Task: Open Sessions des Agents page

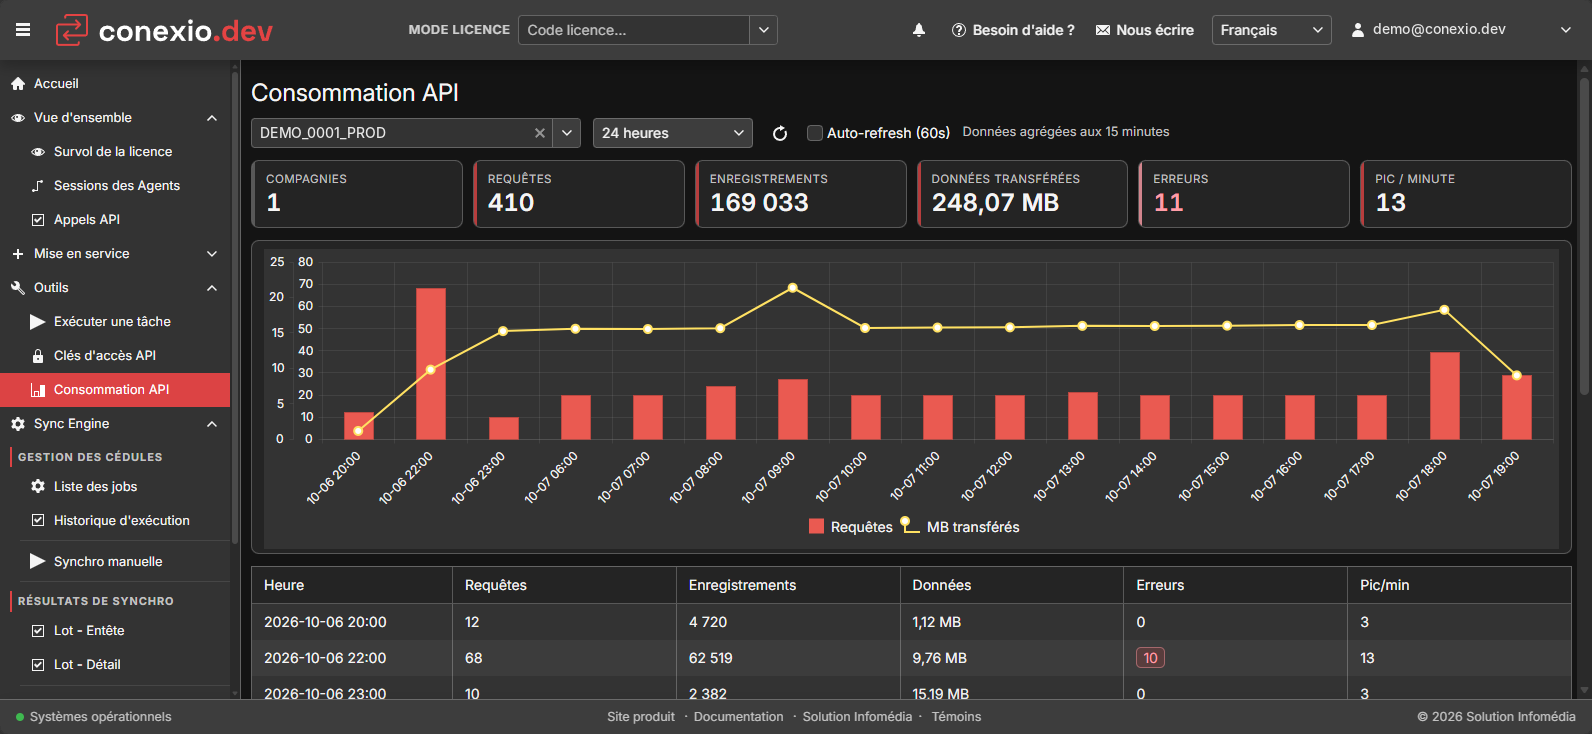Action: pos(115,186)
